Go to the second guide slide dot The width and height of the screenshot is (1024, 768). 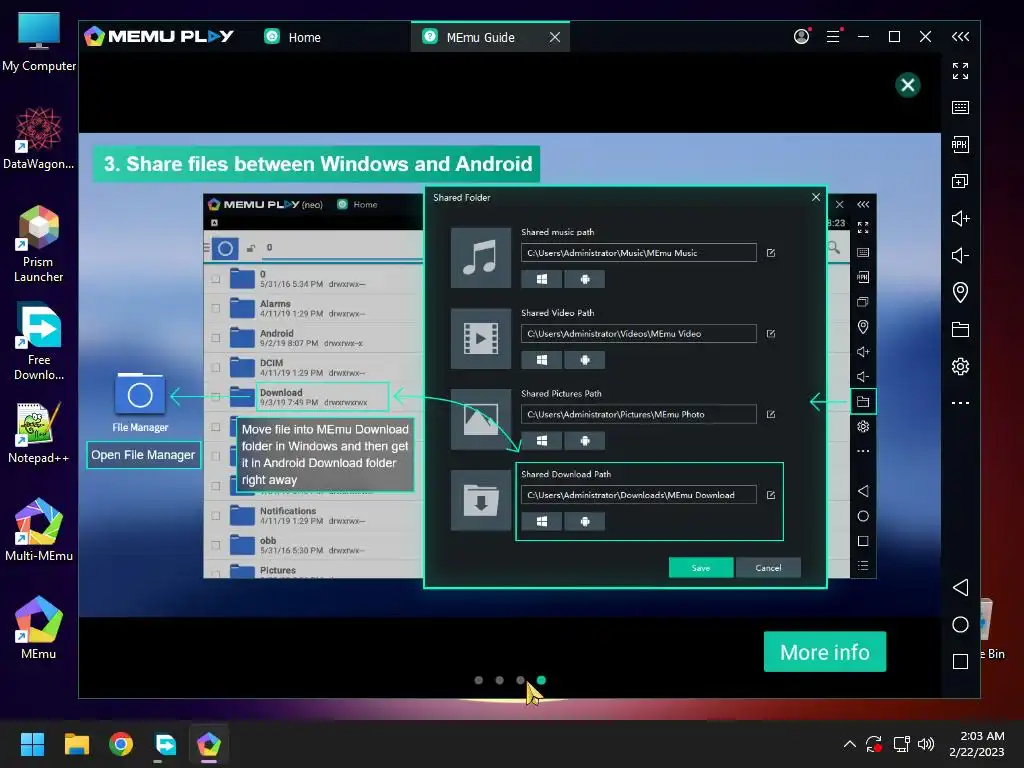click(x=500, y=680)
